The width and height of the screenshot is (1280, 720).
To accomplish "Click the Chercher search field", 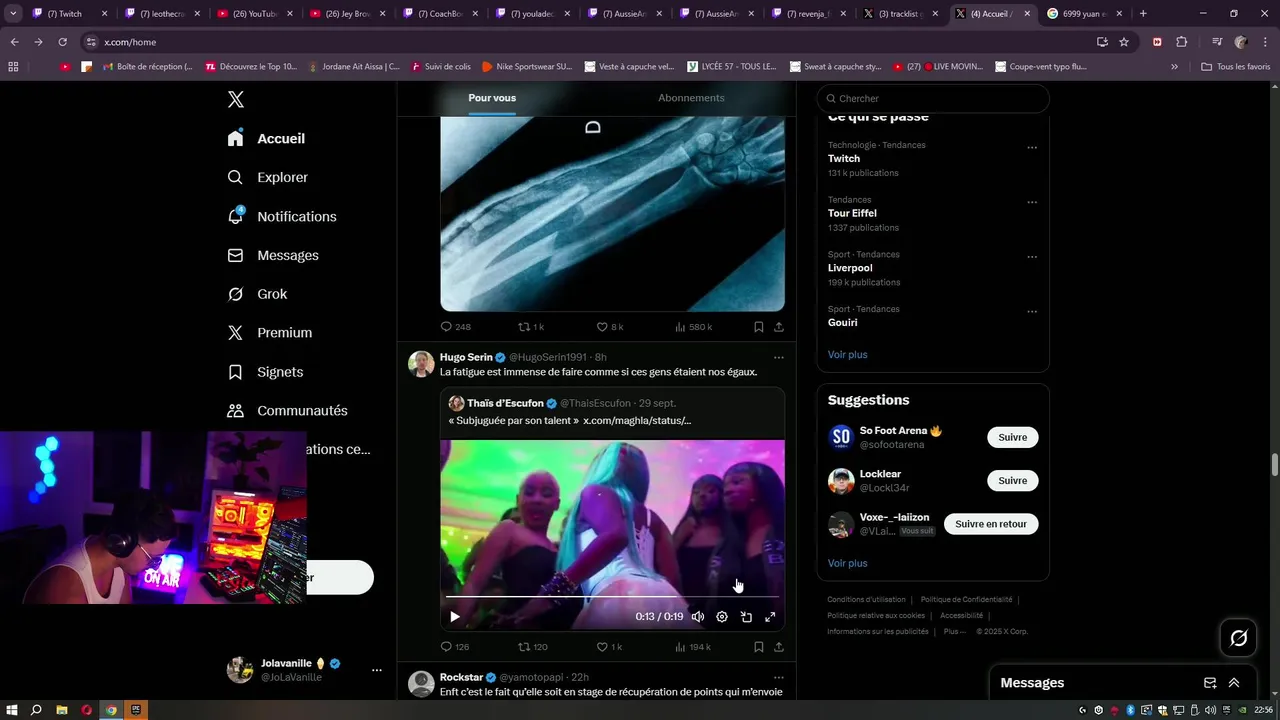I will click(x=932, y=98).
